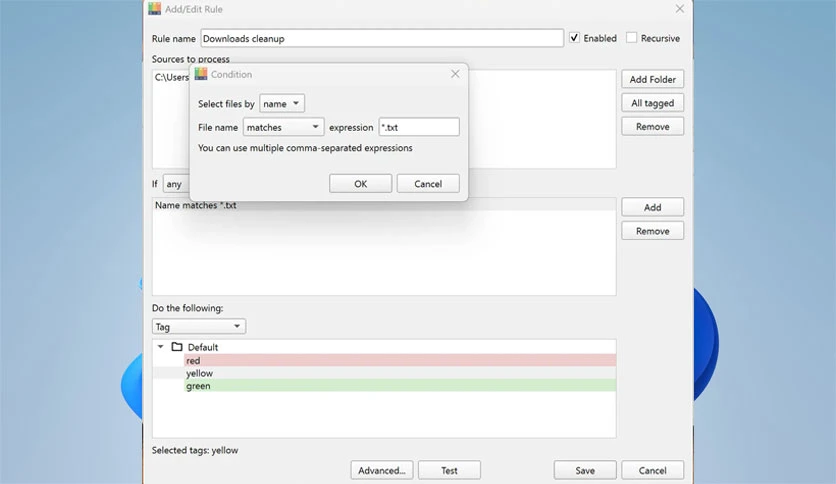
Task: Click Cancel in the Condition dialog
Action: coord(428,184)
